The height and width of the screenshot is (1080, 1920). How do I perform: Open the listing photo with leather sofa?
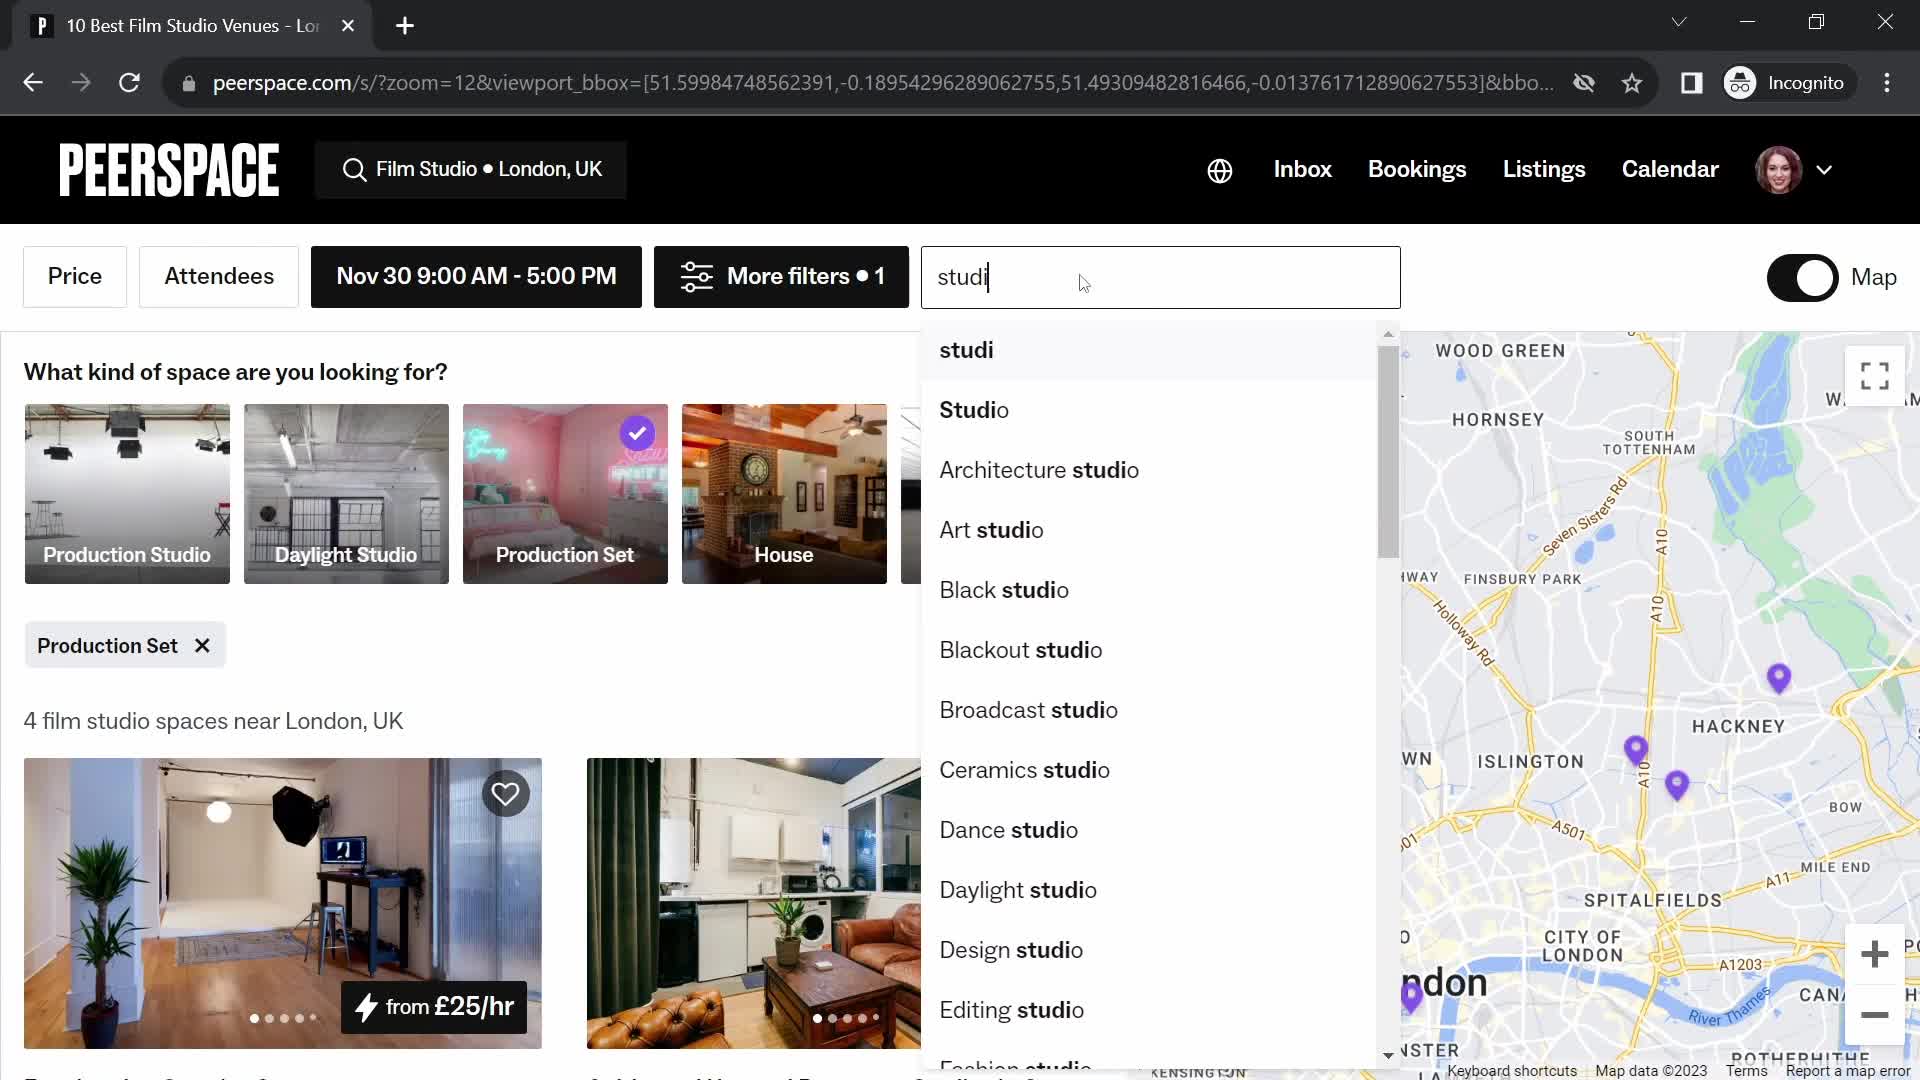(754, 903)
